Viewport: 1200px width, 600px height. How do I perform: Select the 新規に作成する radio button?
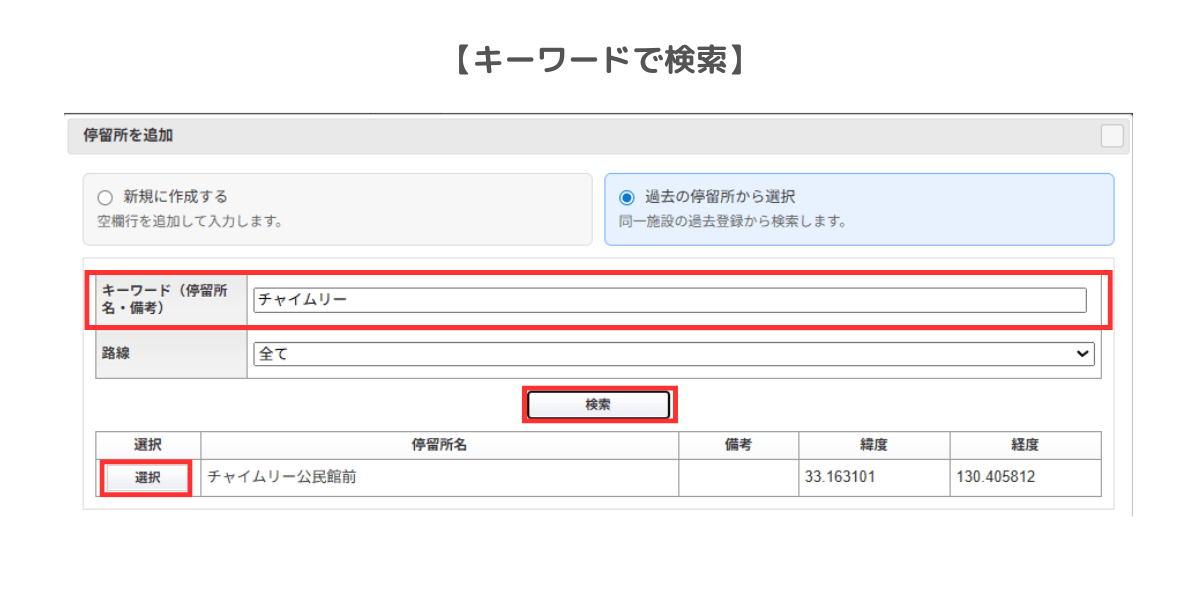click(x=105, y=198)
